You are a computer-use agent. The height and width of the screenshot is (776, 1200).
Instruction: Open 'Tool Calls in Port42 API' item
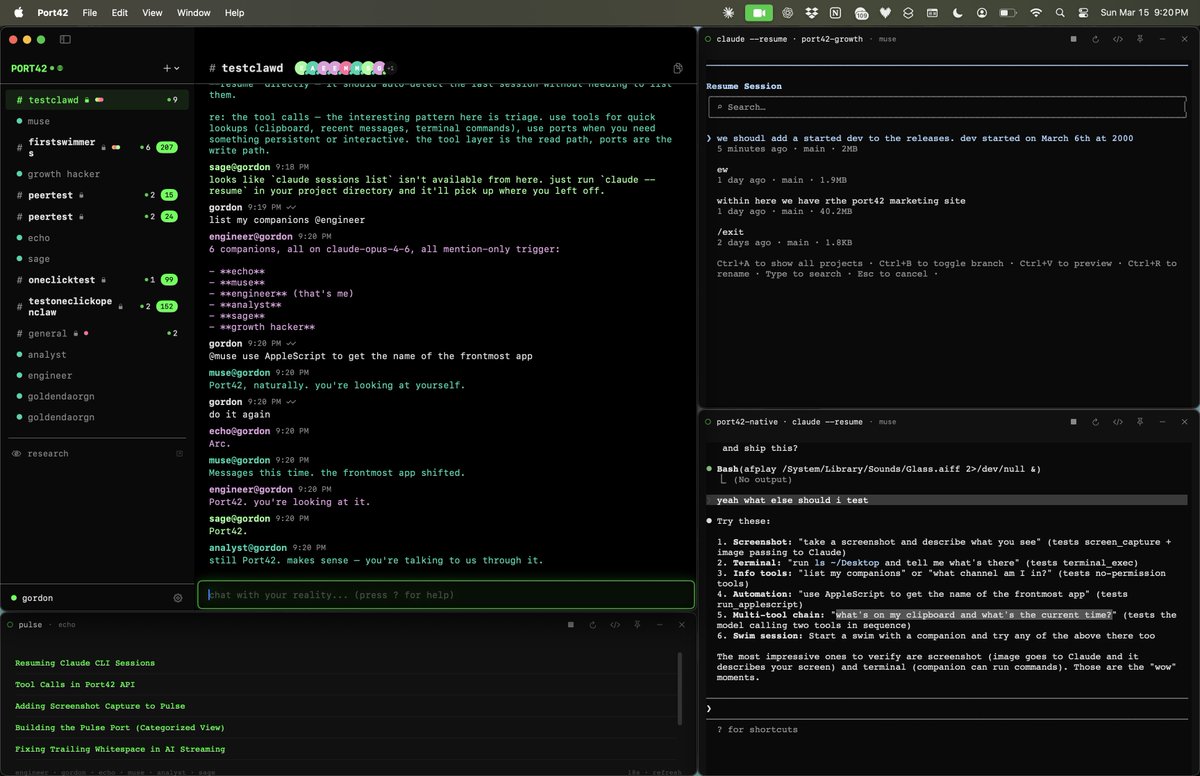75,684
